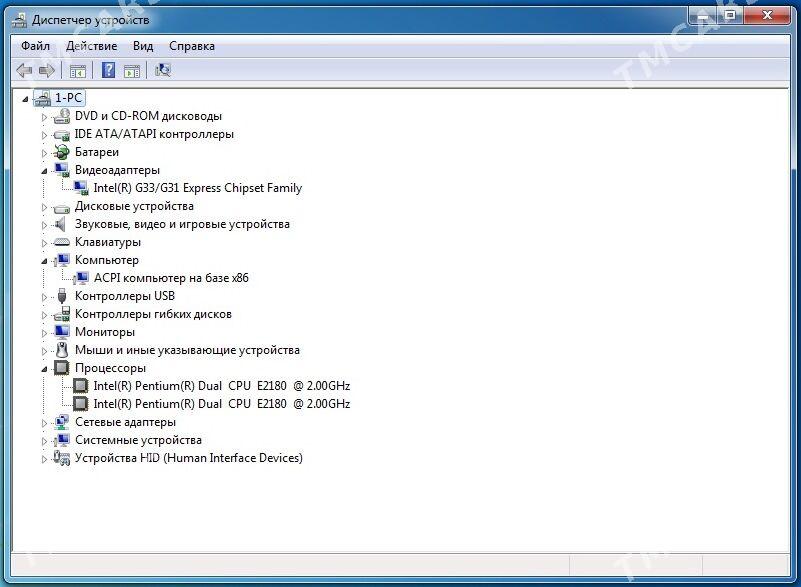Click the HID devices icon
801x587 pixels.
pyautogui.click(x=62, y=458)
